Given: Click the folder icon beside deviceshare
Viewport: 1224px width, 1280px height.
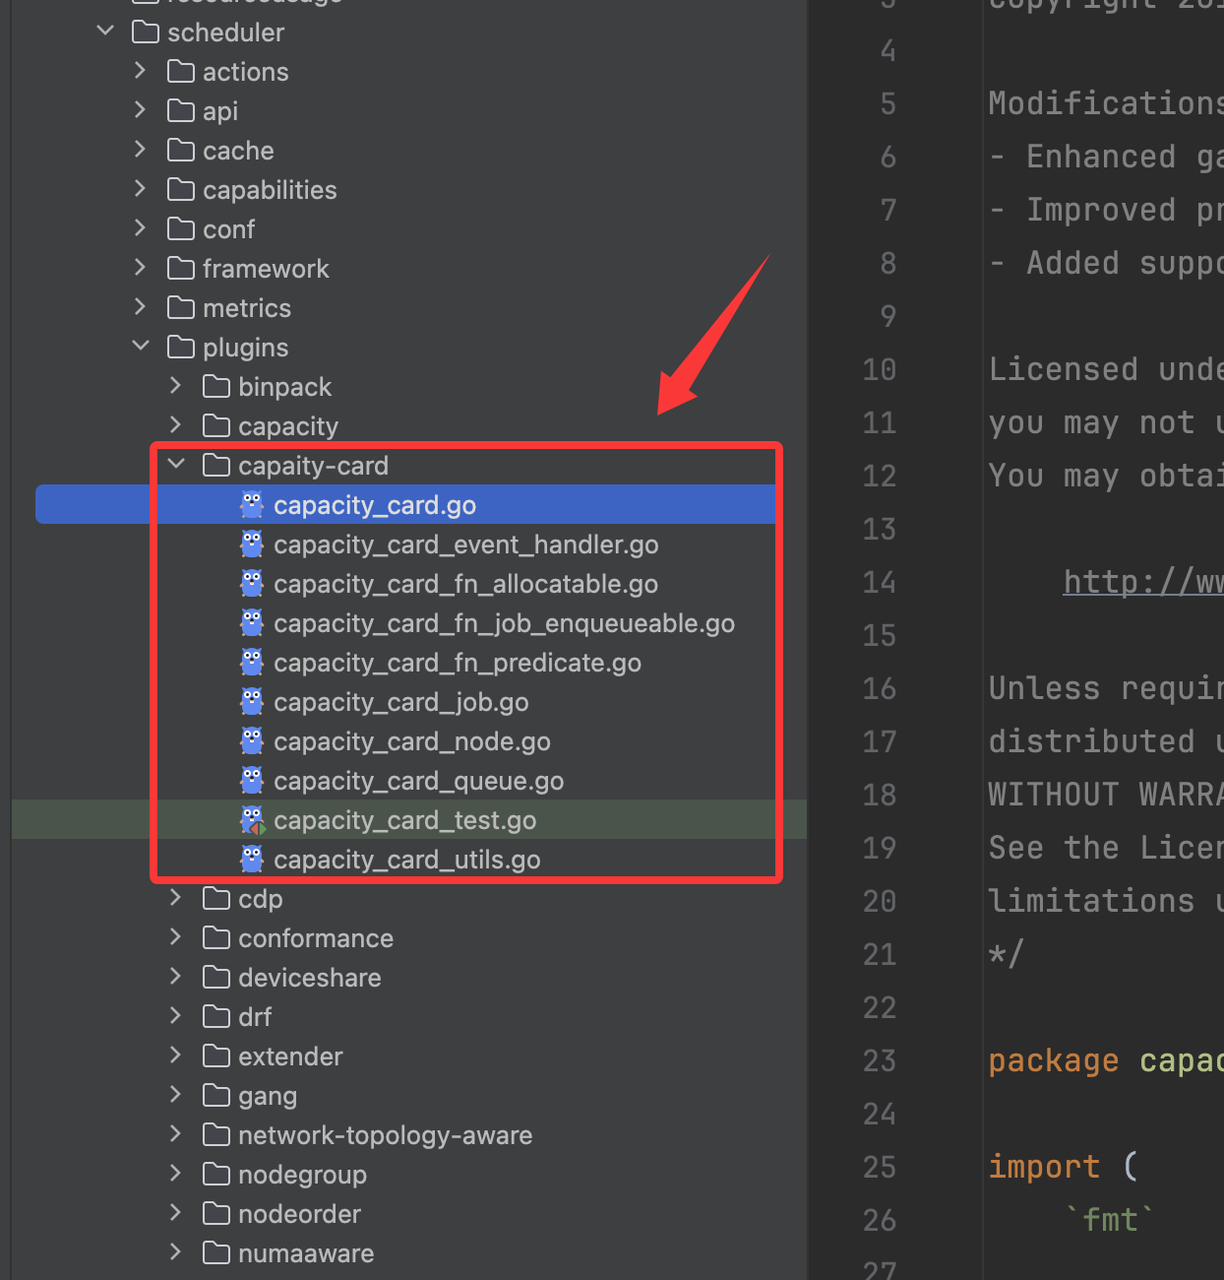Looking at the screenshot, I should [216, 977].
